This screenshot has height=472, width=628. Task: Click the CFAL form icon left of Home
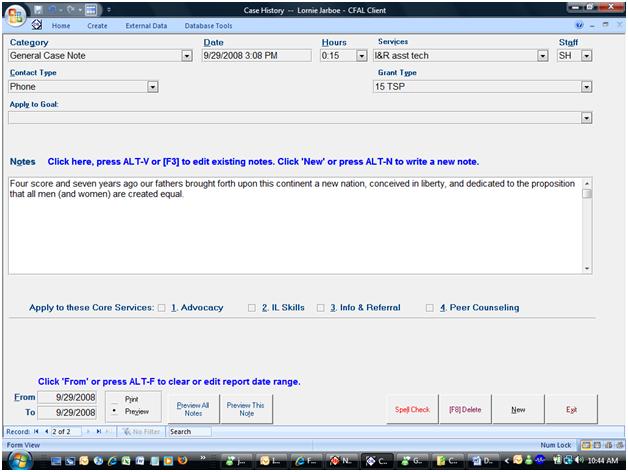tap(37, 25)
